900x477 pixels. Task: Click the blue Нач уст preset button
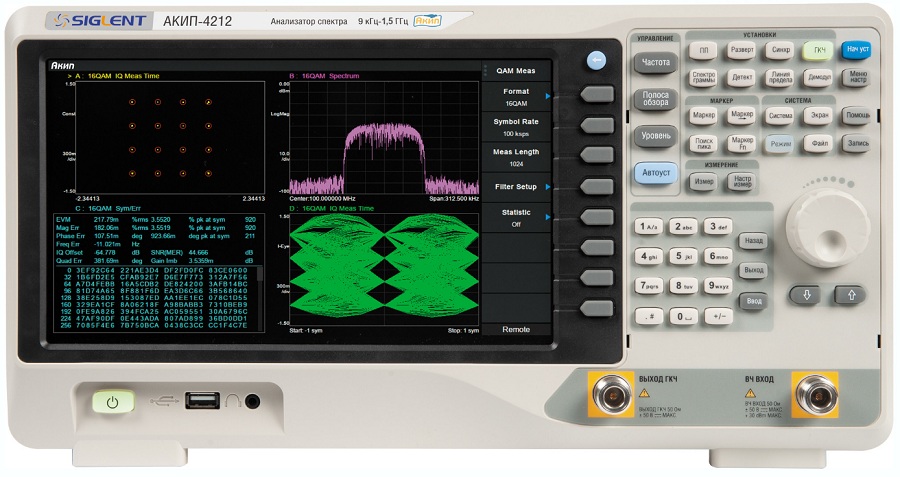[x=858, y=49]
